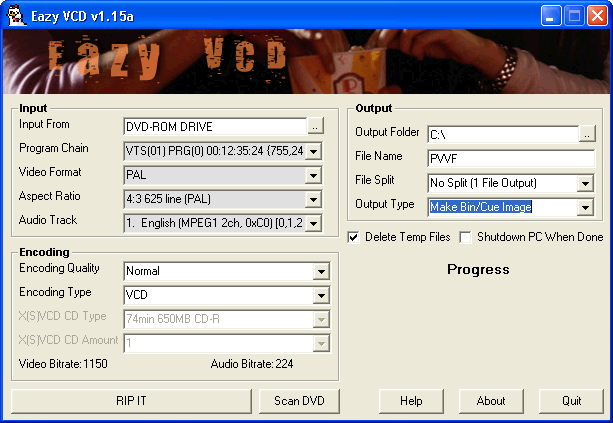Open the Video Format dropdown arrow
The image size is (613, 423).
click(314, 176)
